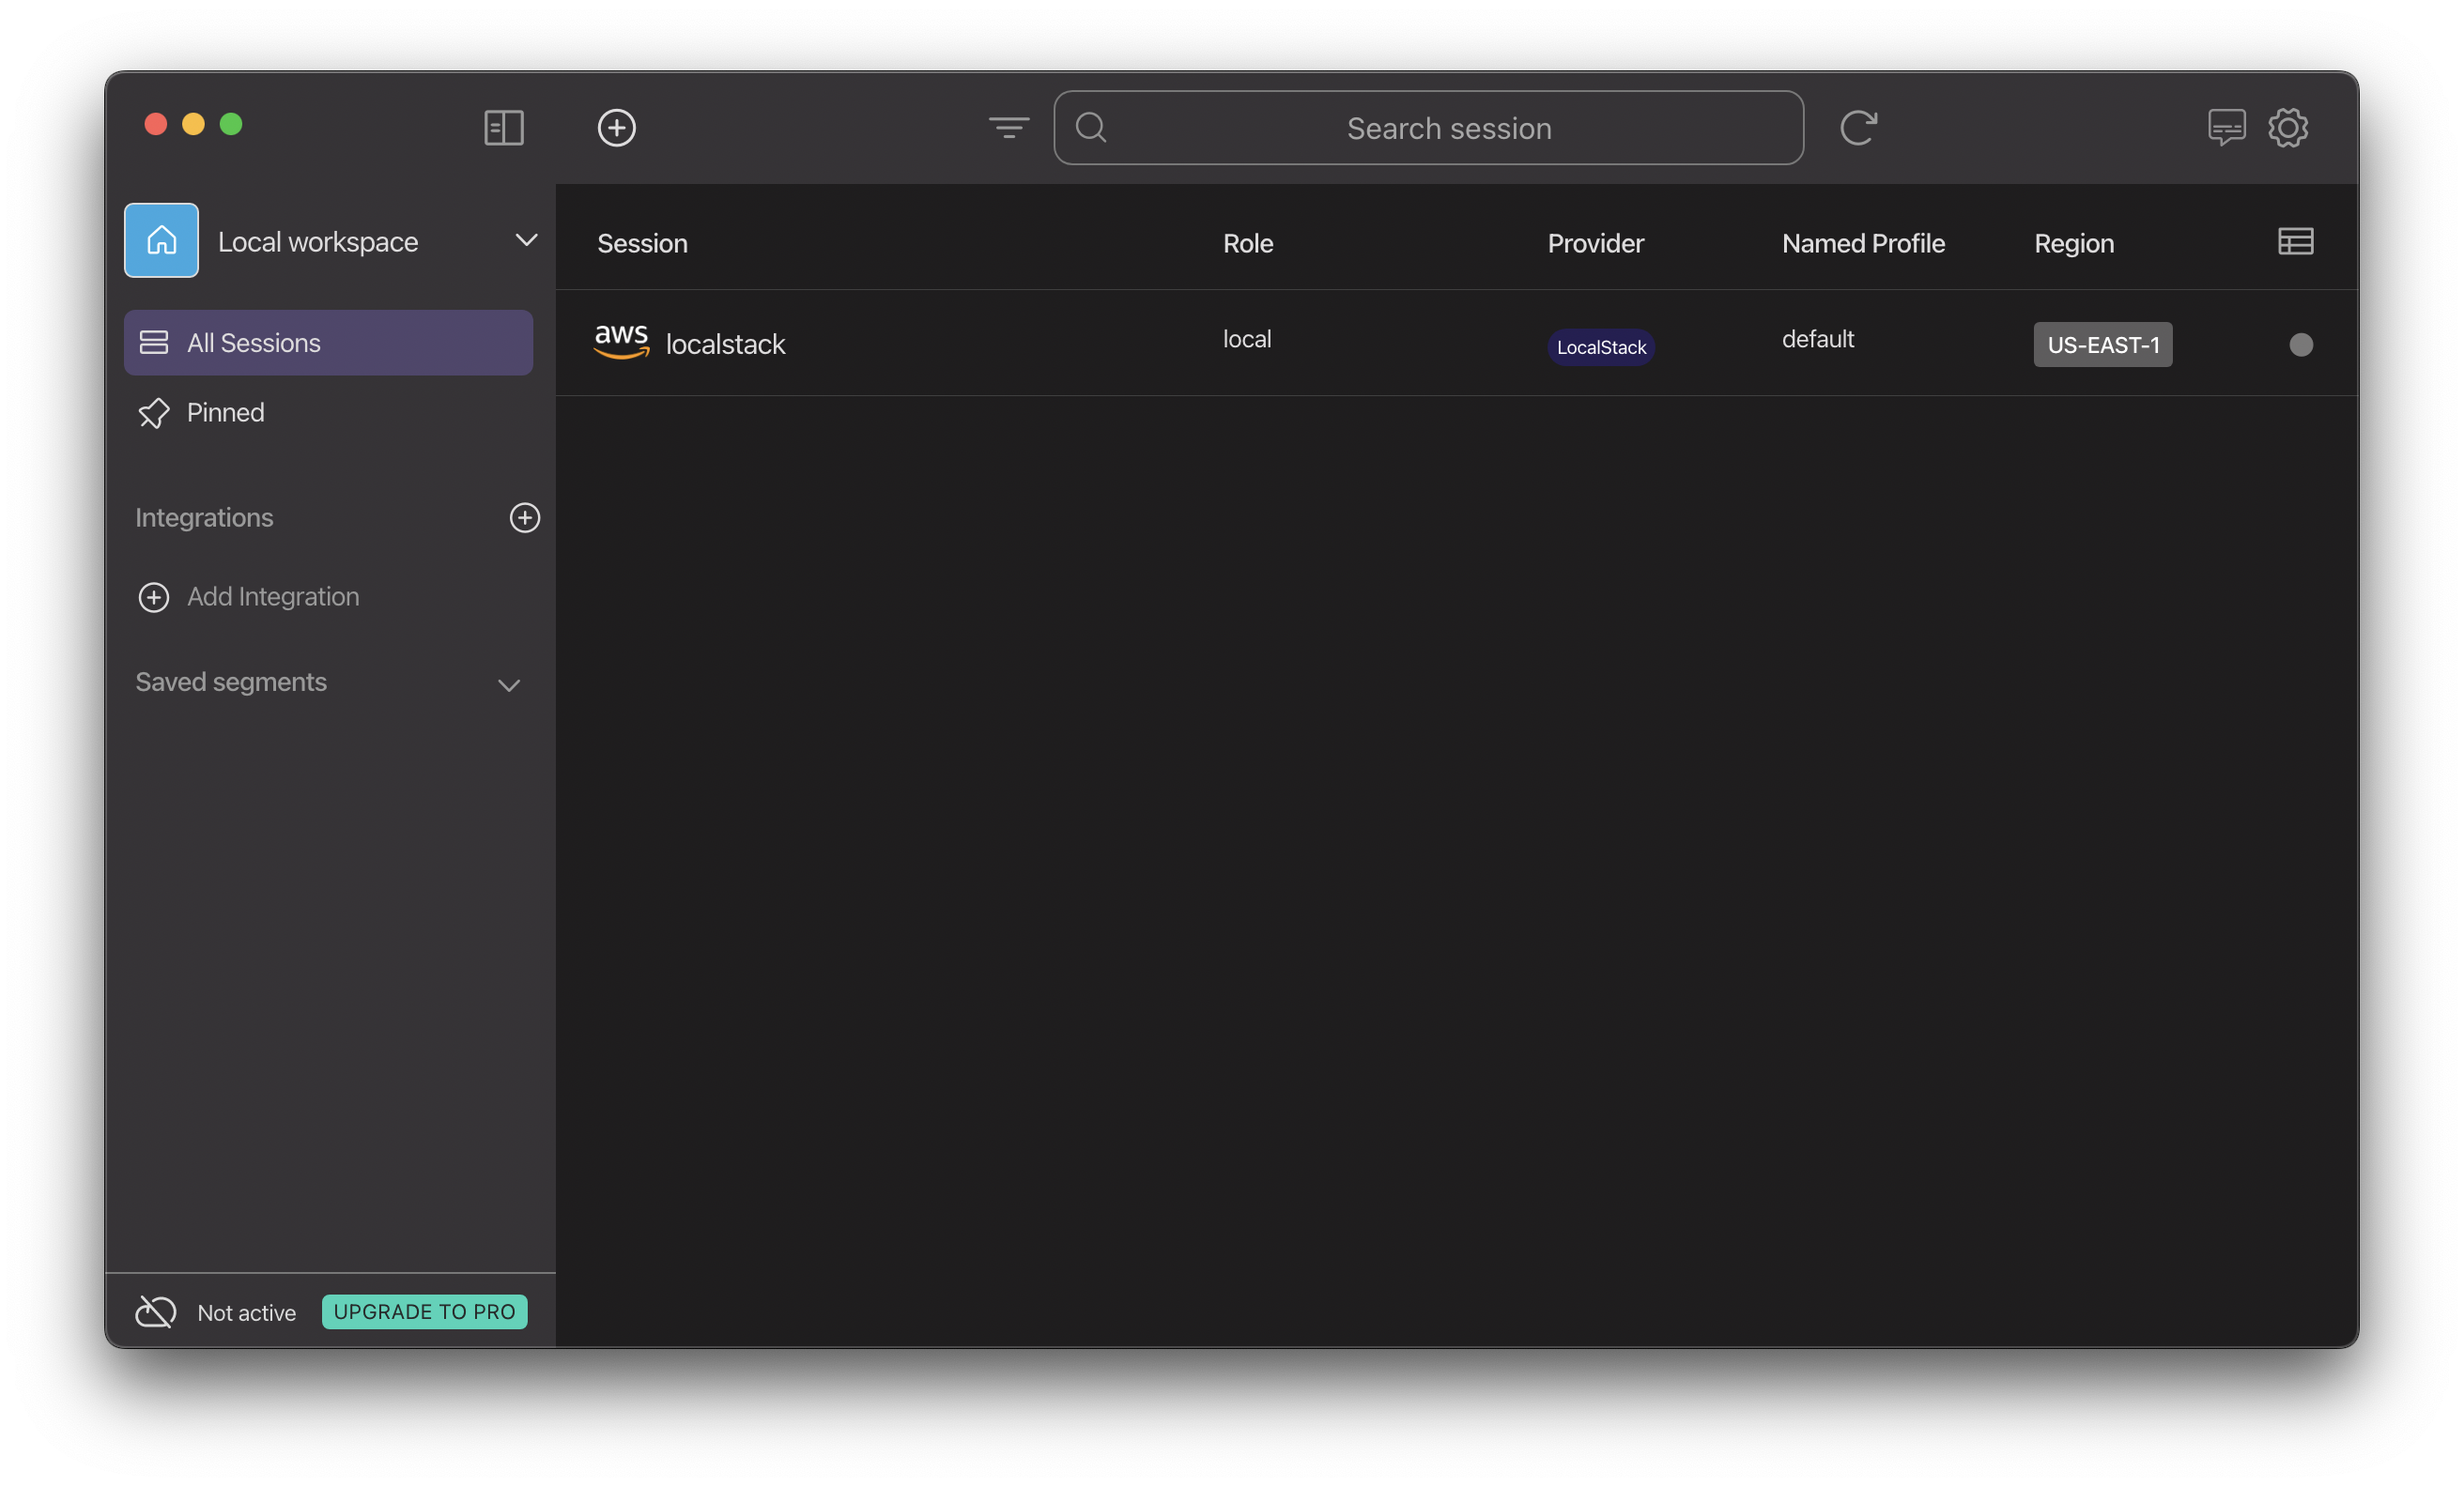Click the table columns layout icon
2464x1487 pixels.
[x=2295, y=242]
